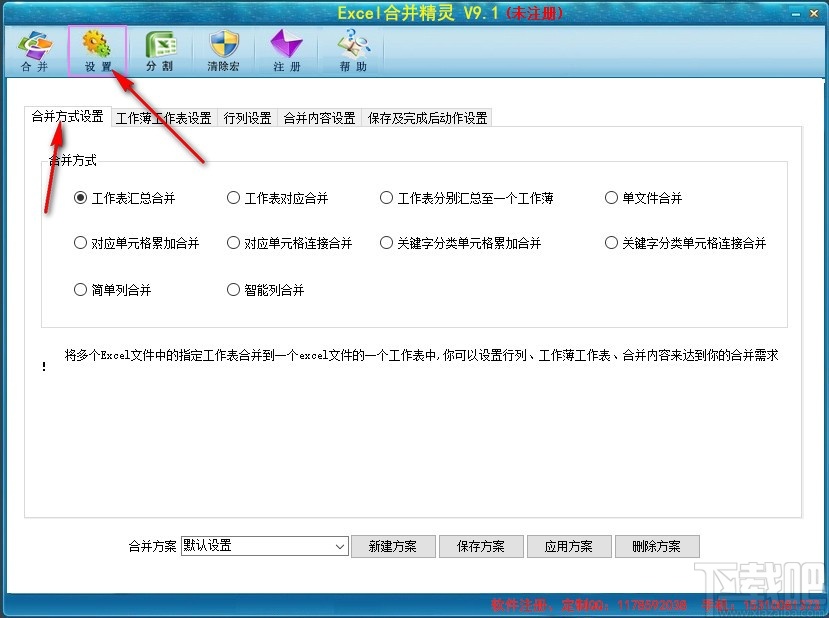829x618 pixels.
Task: Select 工作表对应合并 radio option
Action: [x=278, y=198]
